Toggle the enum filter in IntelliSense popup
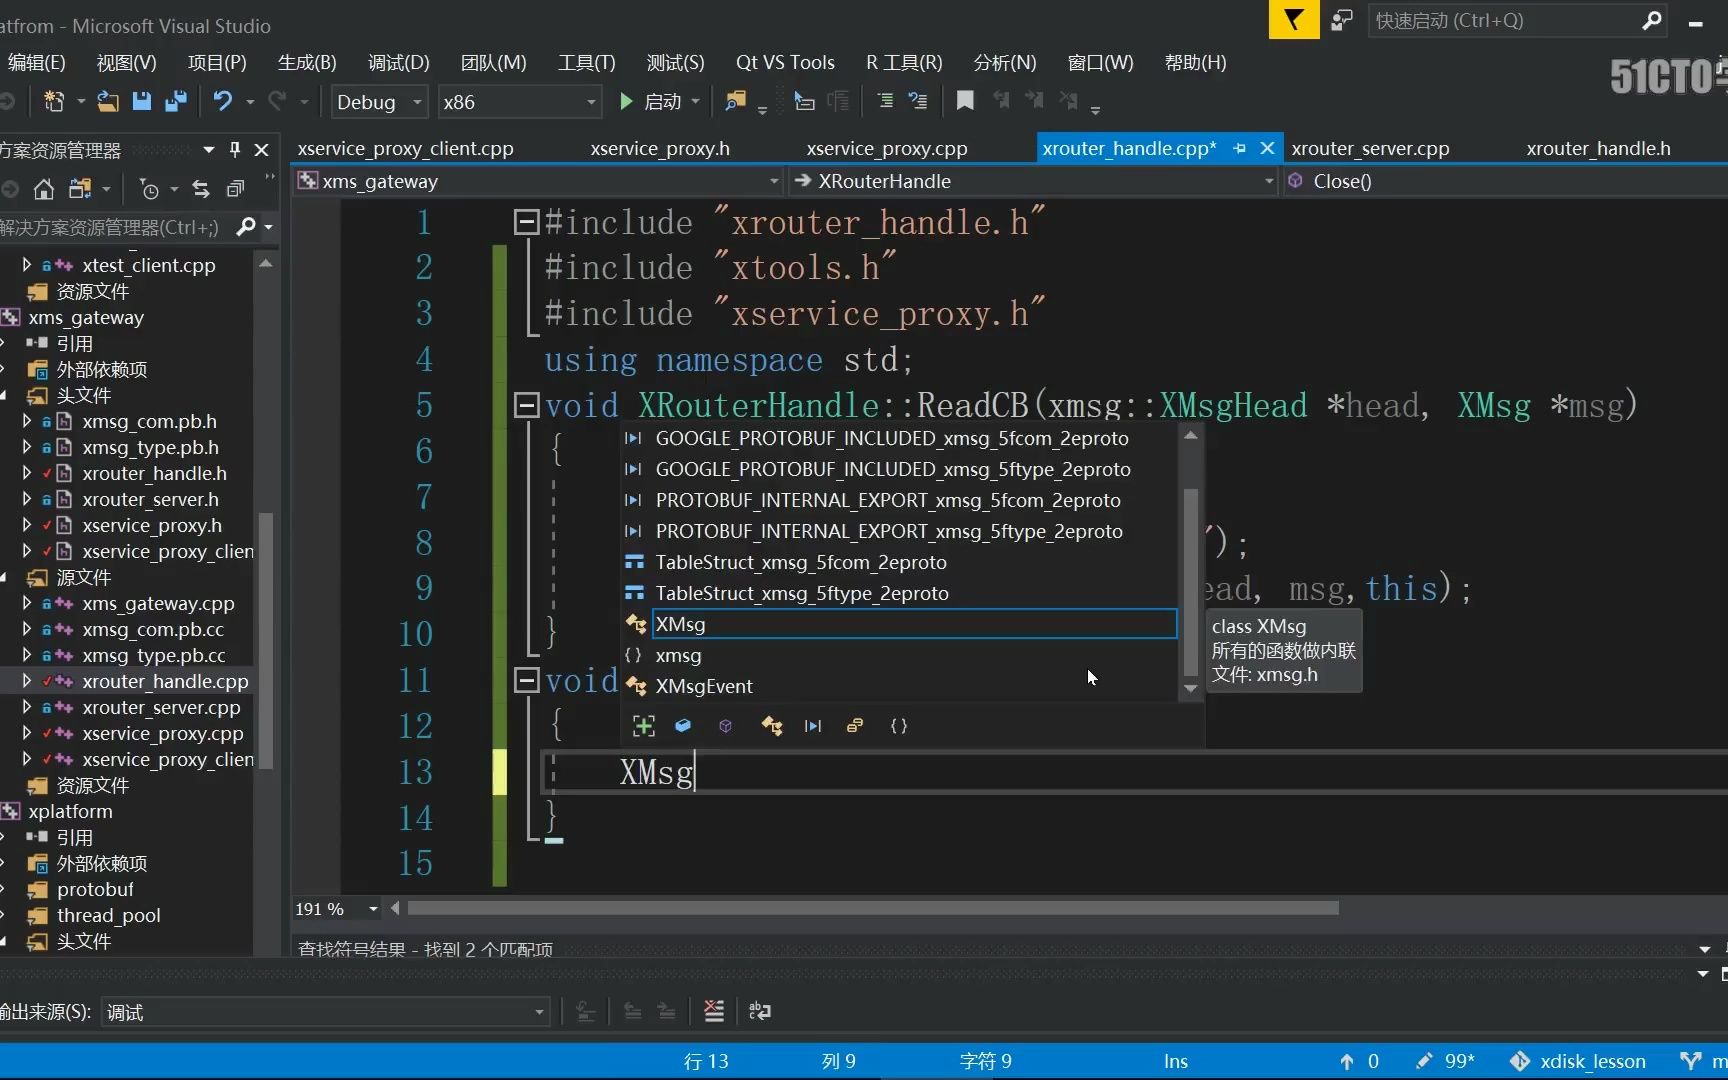Viewport: 1728px width, 1080px height. pos(855,726)
